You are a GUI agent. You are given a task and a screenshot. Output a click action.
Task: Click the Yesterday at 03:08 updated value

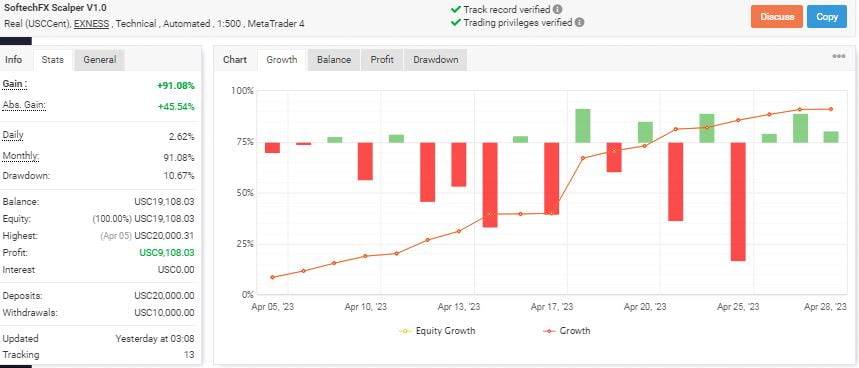[x=154, y=338]
